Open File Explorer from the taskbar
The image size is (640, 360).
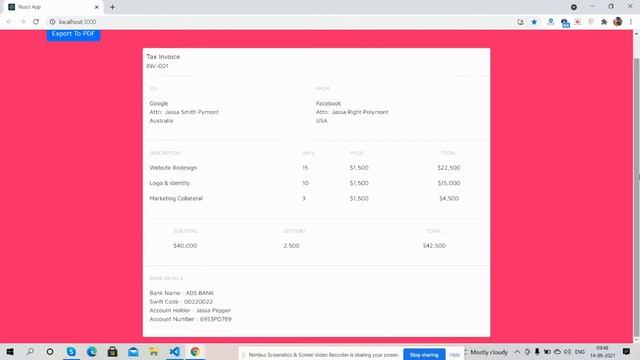click(154, 351)
